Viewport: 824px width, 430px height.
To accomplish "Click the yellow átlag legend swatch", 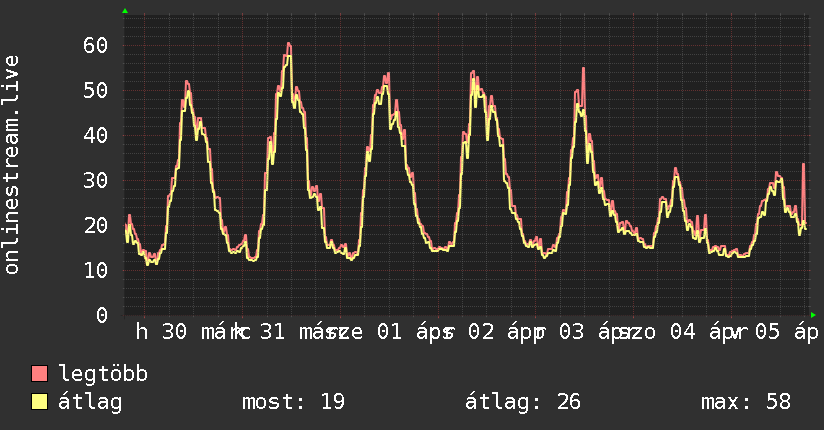I will 39,402.
